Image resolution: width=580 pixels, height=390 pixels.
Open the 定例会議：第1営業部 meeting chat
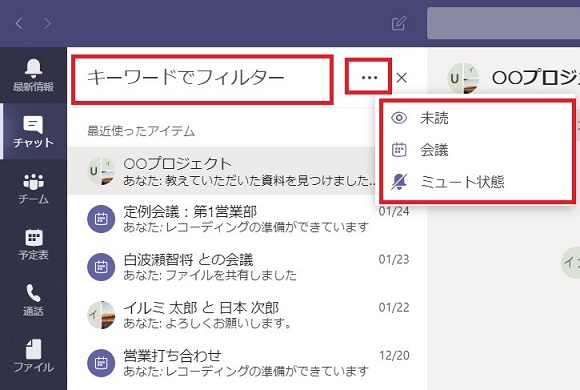247,219
